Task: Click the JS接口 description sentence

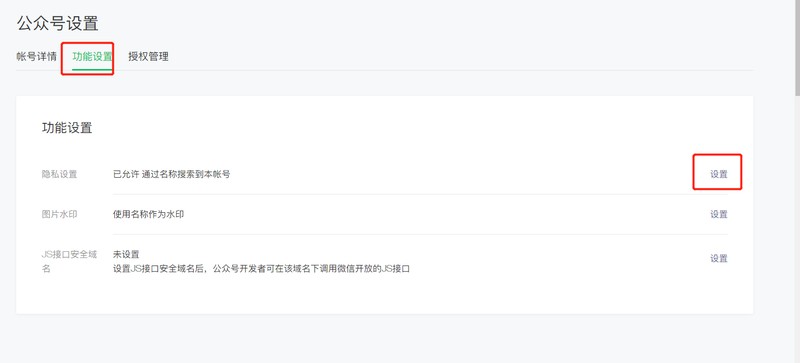Action: (x=261, y=269)
